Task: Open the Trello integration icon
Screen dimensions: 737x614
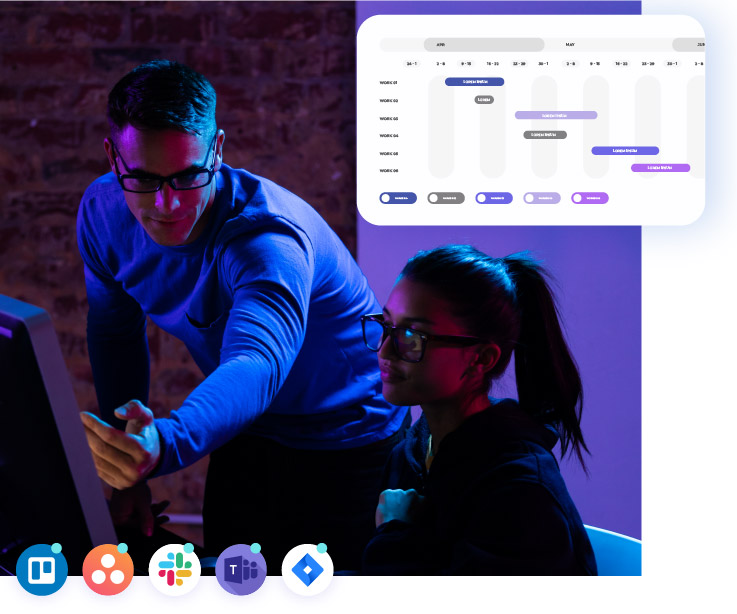Action: click(42, 569)
